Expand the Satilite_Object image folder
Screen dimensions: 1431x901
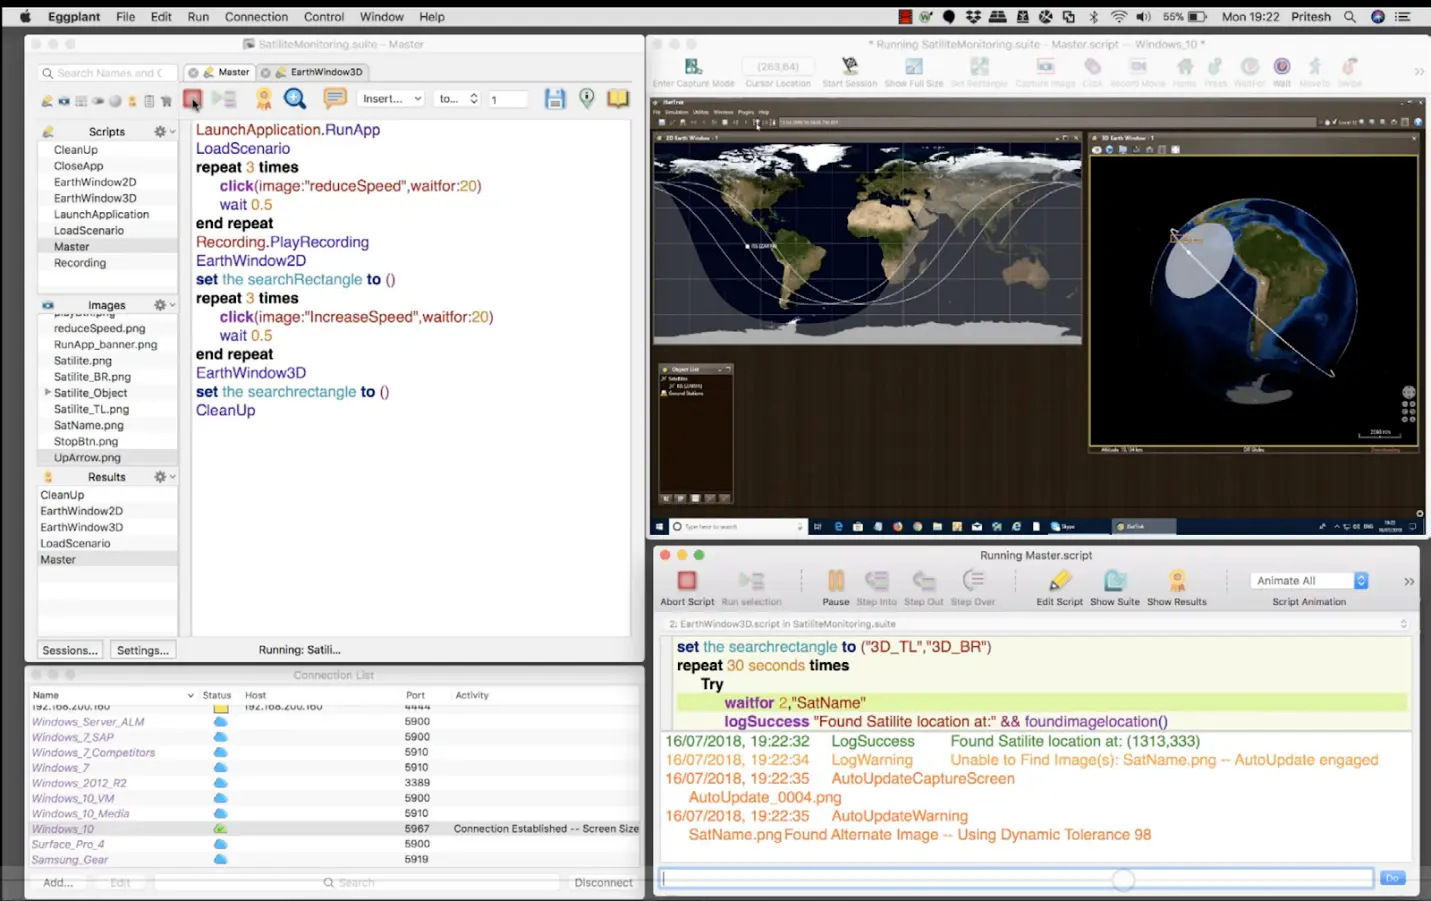(x=47, y=393)
